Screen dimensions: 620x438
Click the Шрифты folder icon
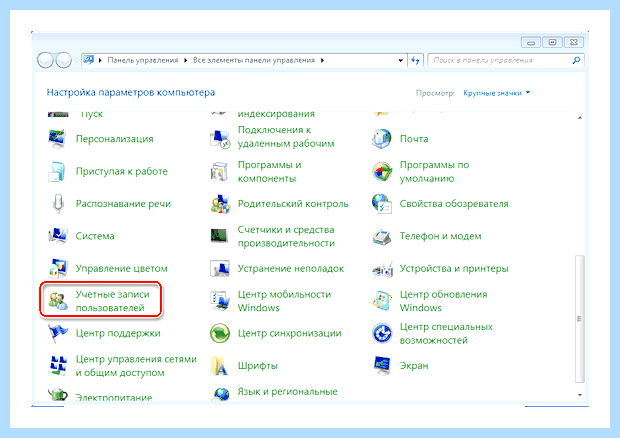220,366
